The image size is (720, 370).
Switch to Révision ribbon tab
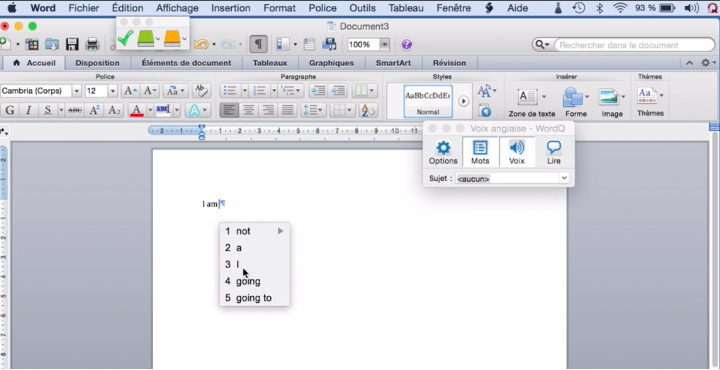tap(450, 63)
